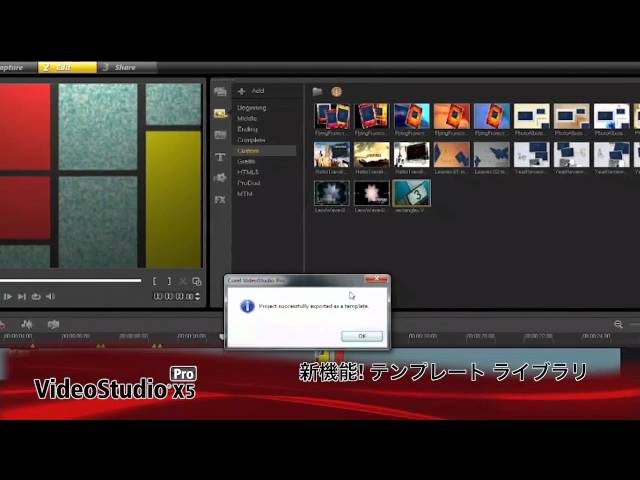Screen dimensions: 640x480
Task: Select the Complete template category
Action: point(251,140)
